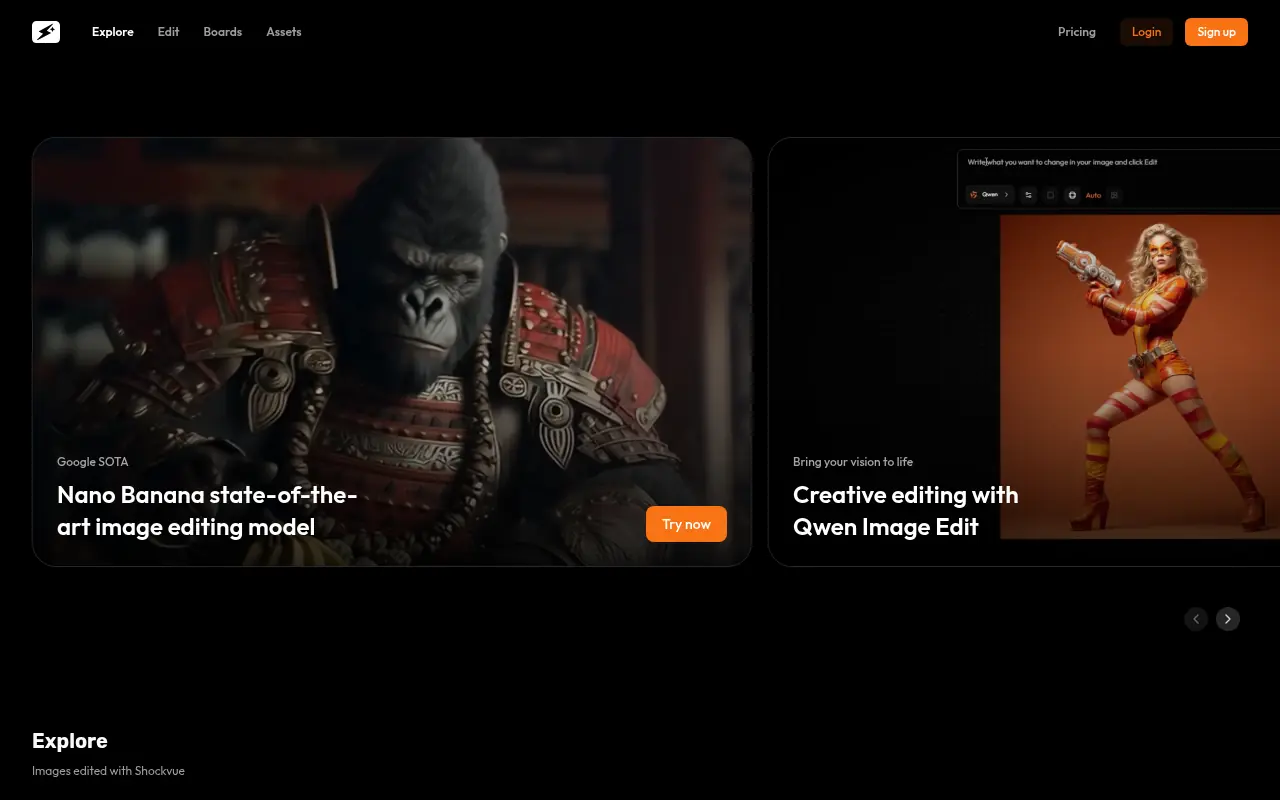Switch to the Assets tab
The image size is (1280, 800).
tap(283, 31)
